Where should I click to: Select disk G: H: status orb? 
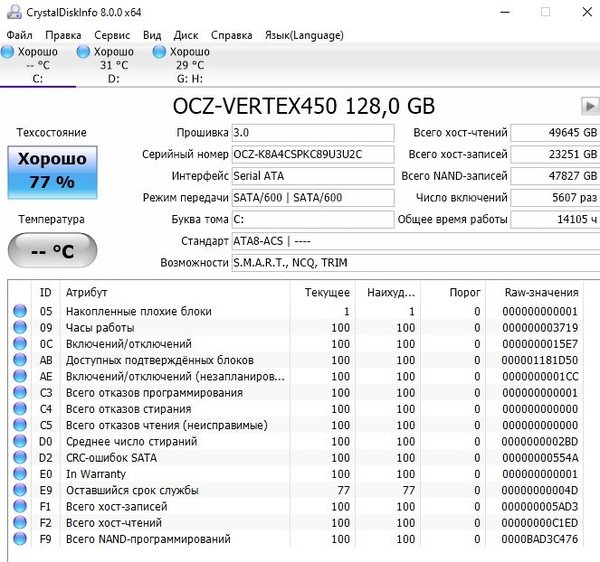160,52
